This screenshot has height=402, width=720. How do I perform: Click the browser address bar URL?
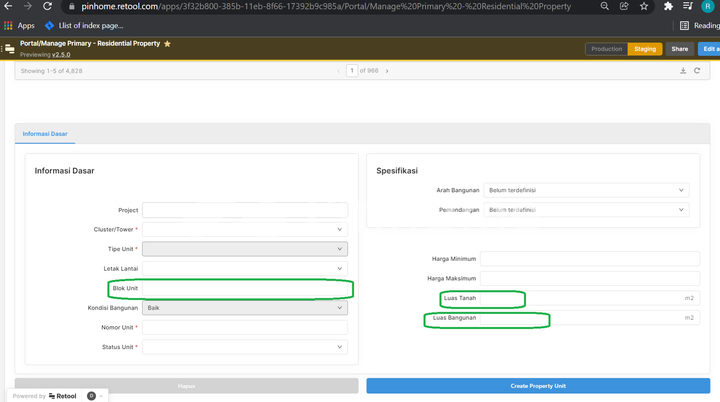pos(326,6)
